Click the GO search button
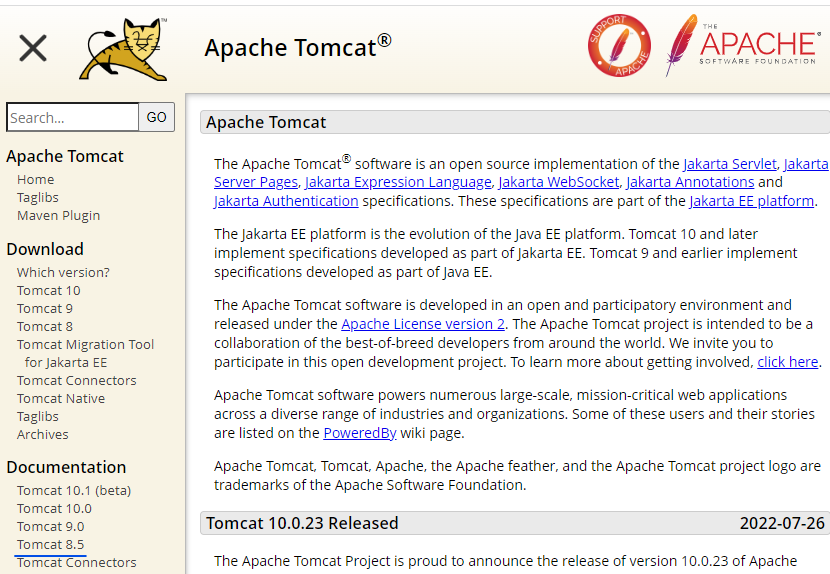The height and width of the screenshot is (574, 830). (157, 117)
